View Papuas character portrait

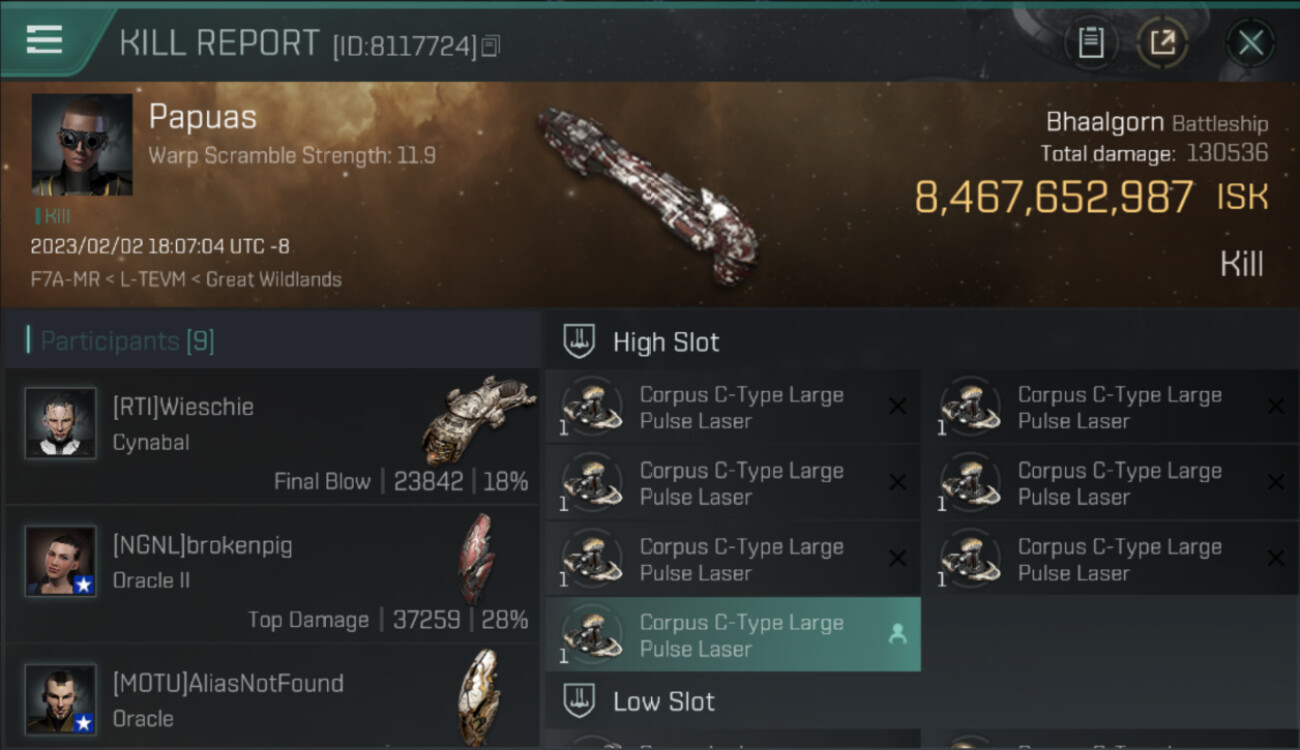pyautogui.click(x=82, y=144)
